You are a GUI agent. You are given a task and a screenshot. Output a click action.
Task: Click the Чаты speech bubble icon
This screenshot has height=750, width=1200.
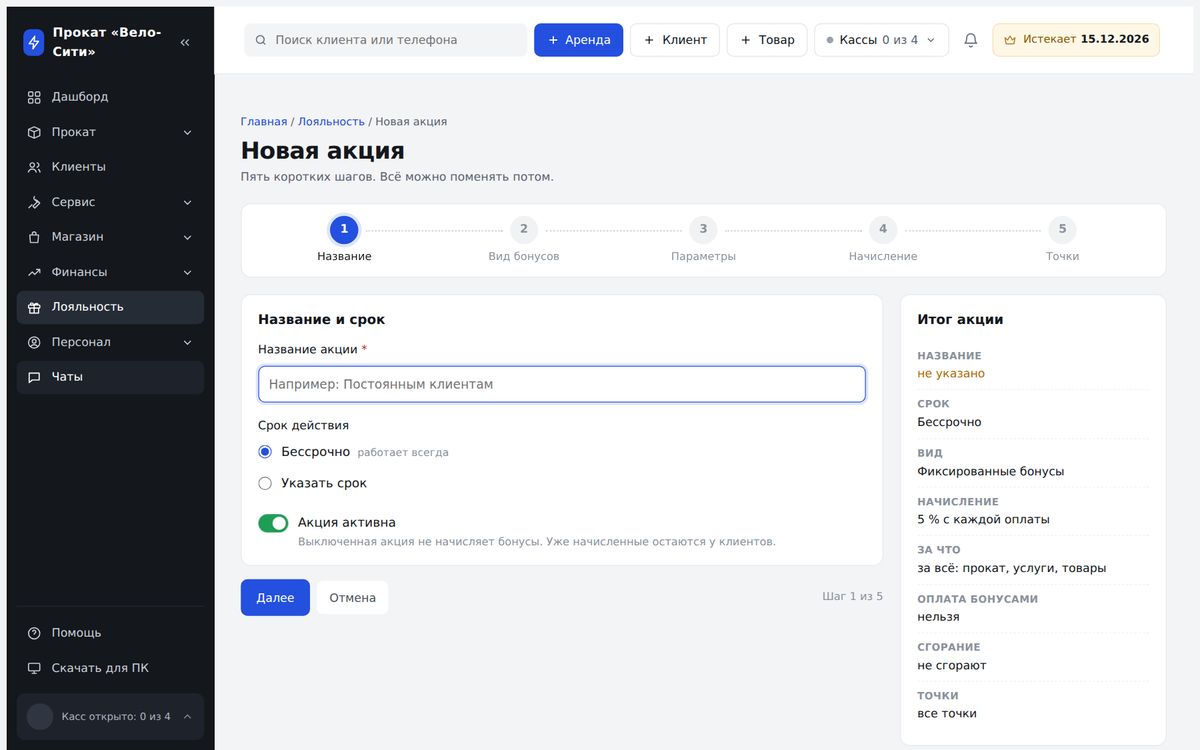34,377
